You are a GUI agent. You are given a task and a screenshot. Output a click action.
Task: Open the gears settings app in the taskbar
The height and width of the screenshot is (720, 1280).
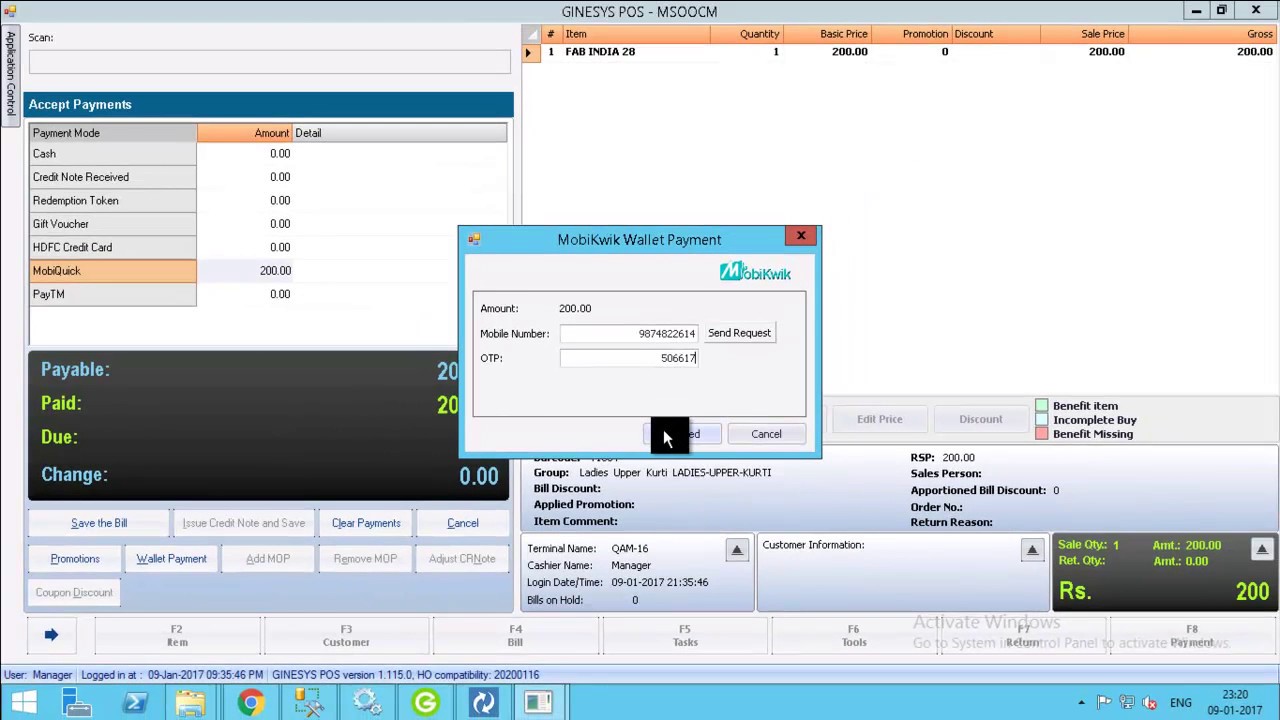(366, 702)
